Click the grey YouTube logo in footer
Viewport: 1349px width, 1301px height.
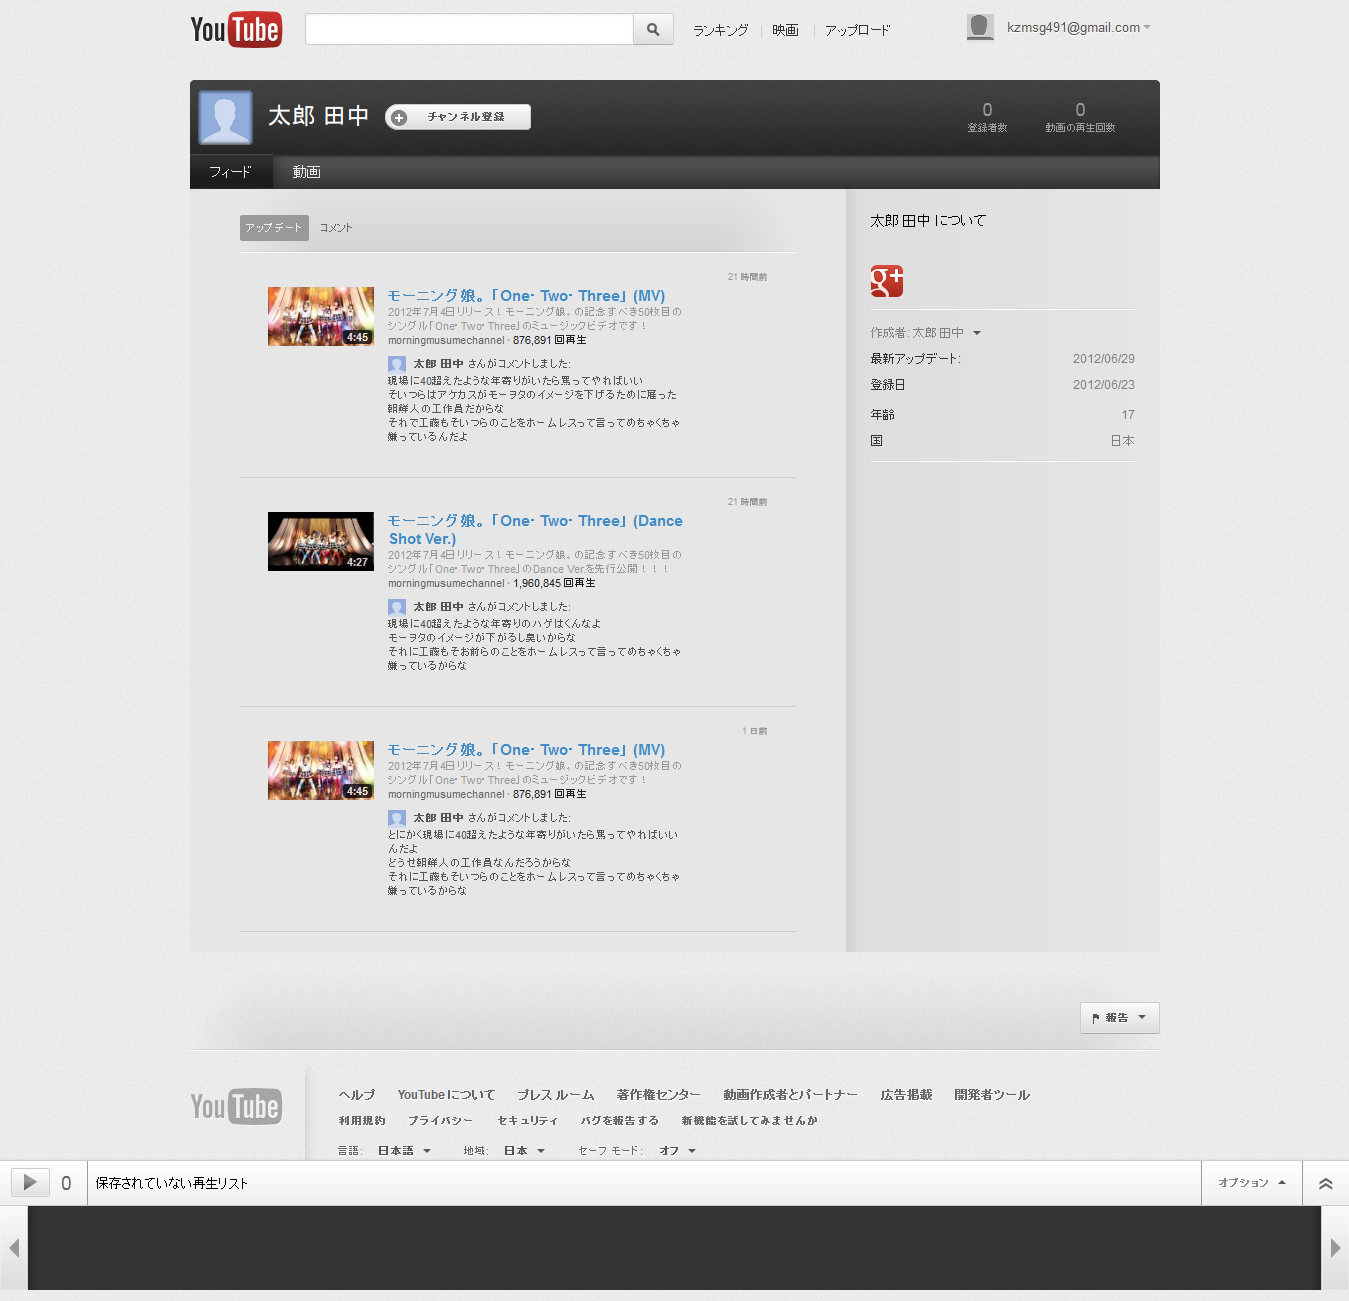[236, 1106]
